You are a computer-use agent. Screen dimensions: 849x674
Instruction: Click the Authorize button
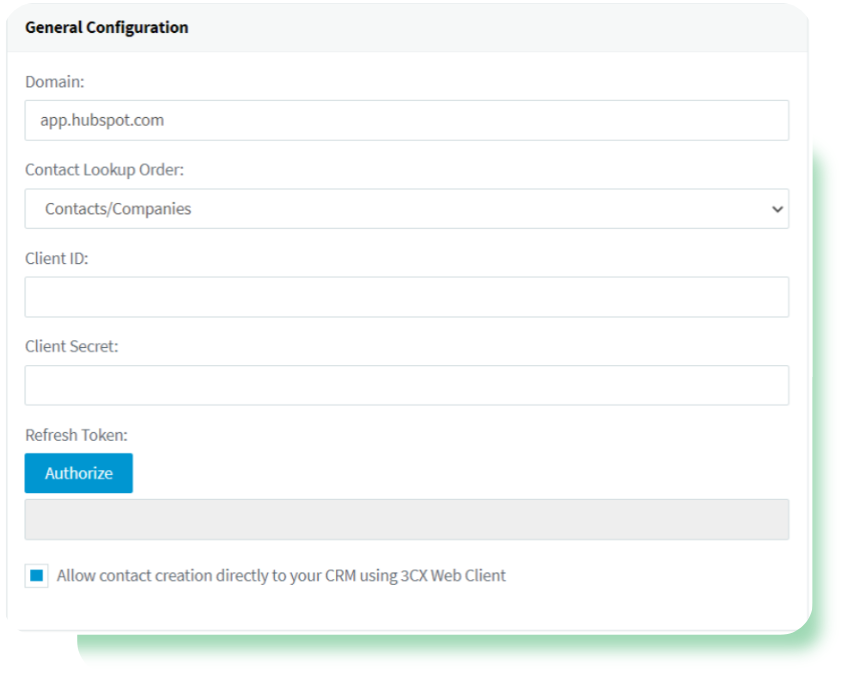coord(79,473)
